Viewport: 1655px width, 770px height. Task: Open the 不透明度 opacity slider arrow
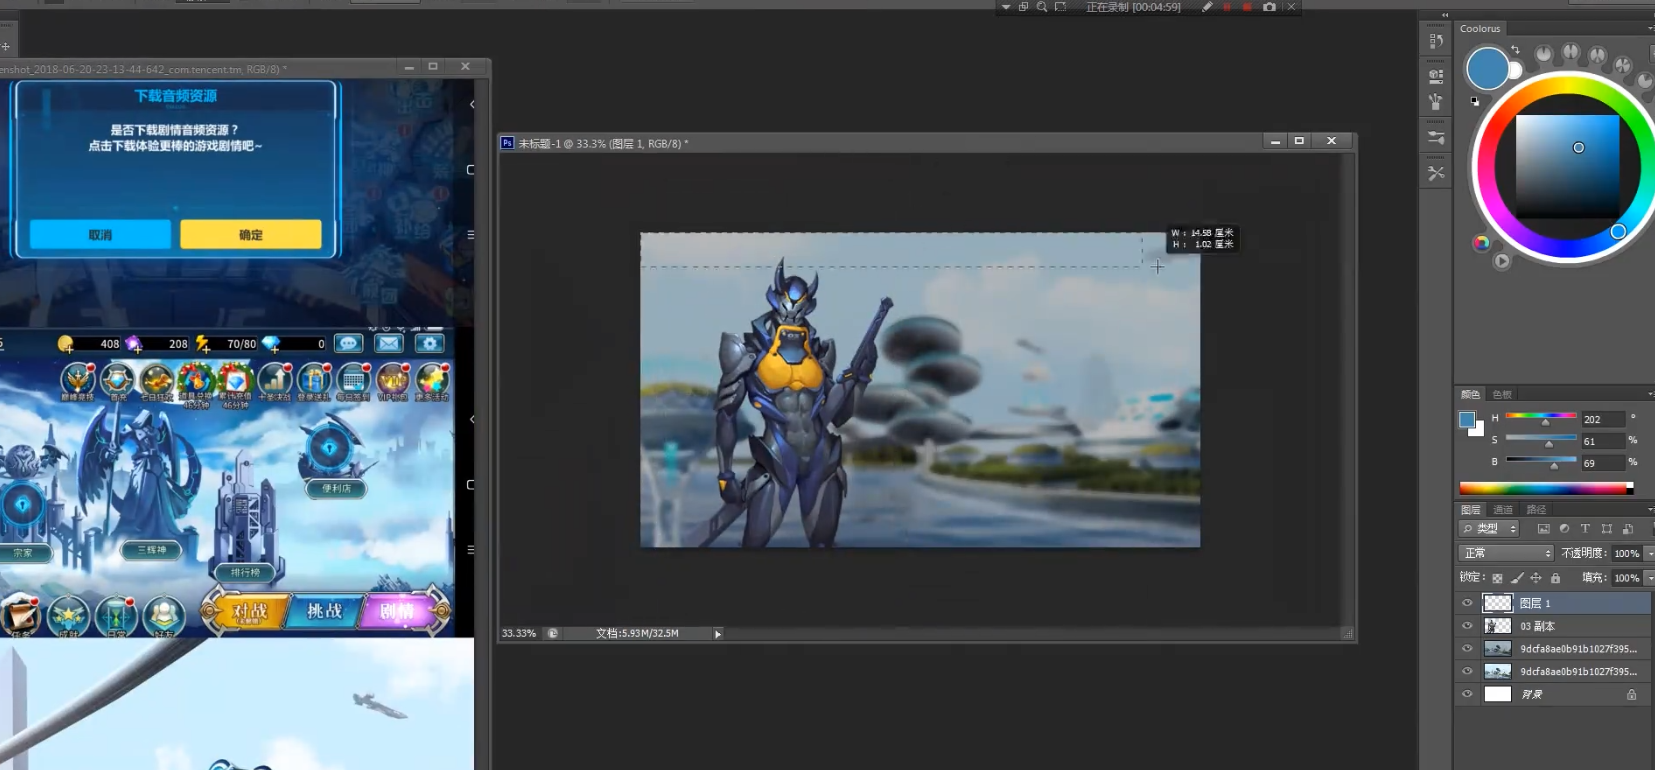point(1649,553)
